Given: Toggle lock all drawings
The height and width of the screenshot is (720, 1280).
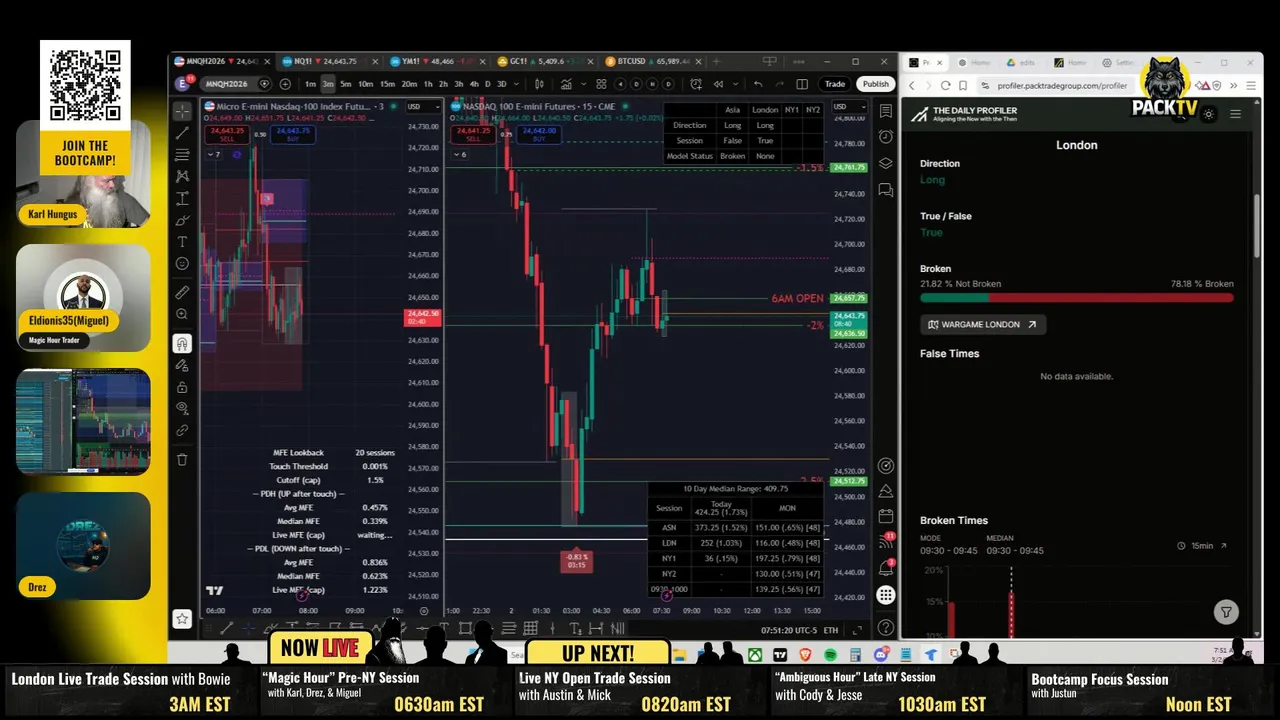Looking at the screenshot, I should (x=182, y=388).
